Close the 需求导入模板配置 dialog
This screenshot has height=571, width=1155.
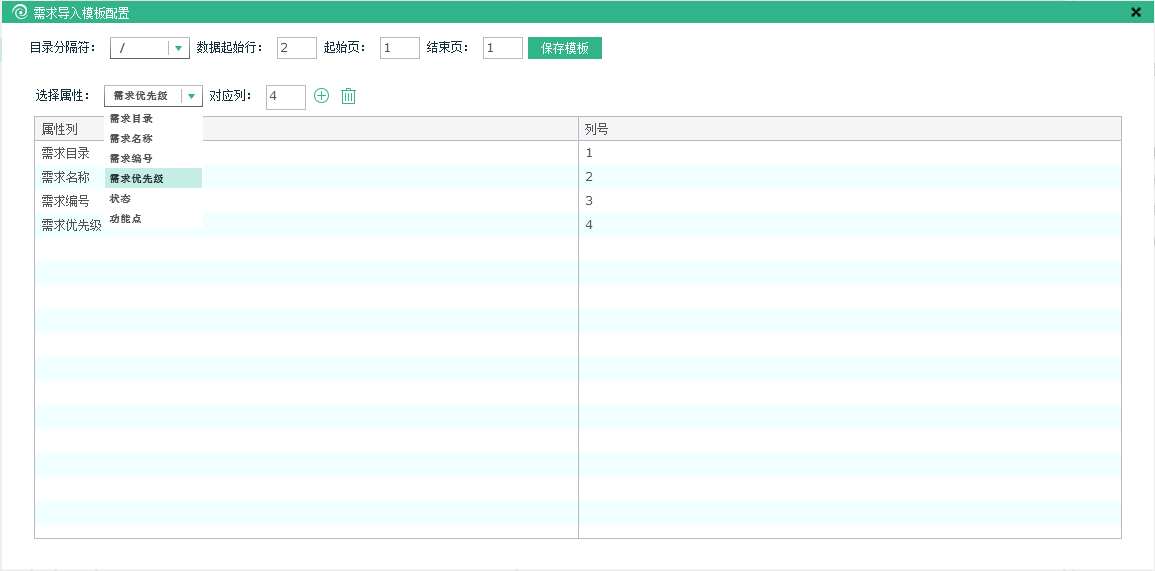1136,13
